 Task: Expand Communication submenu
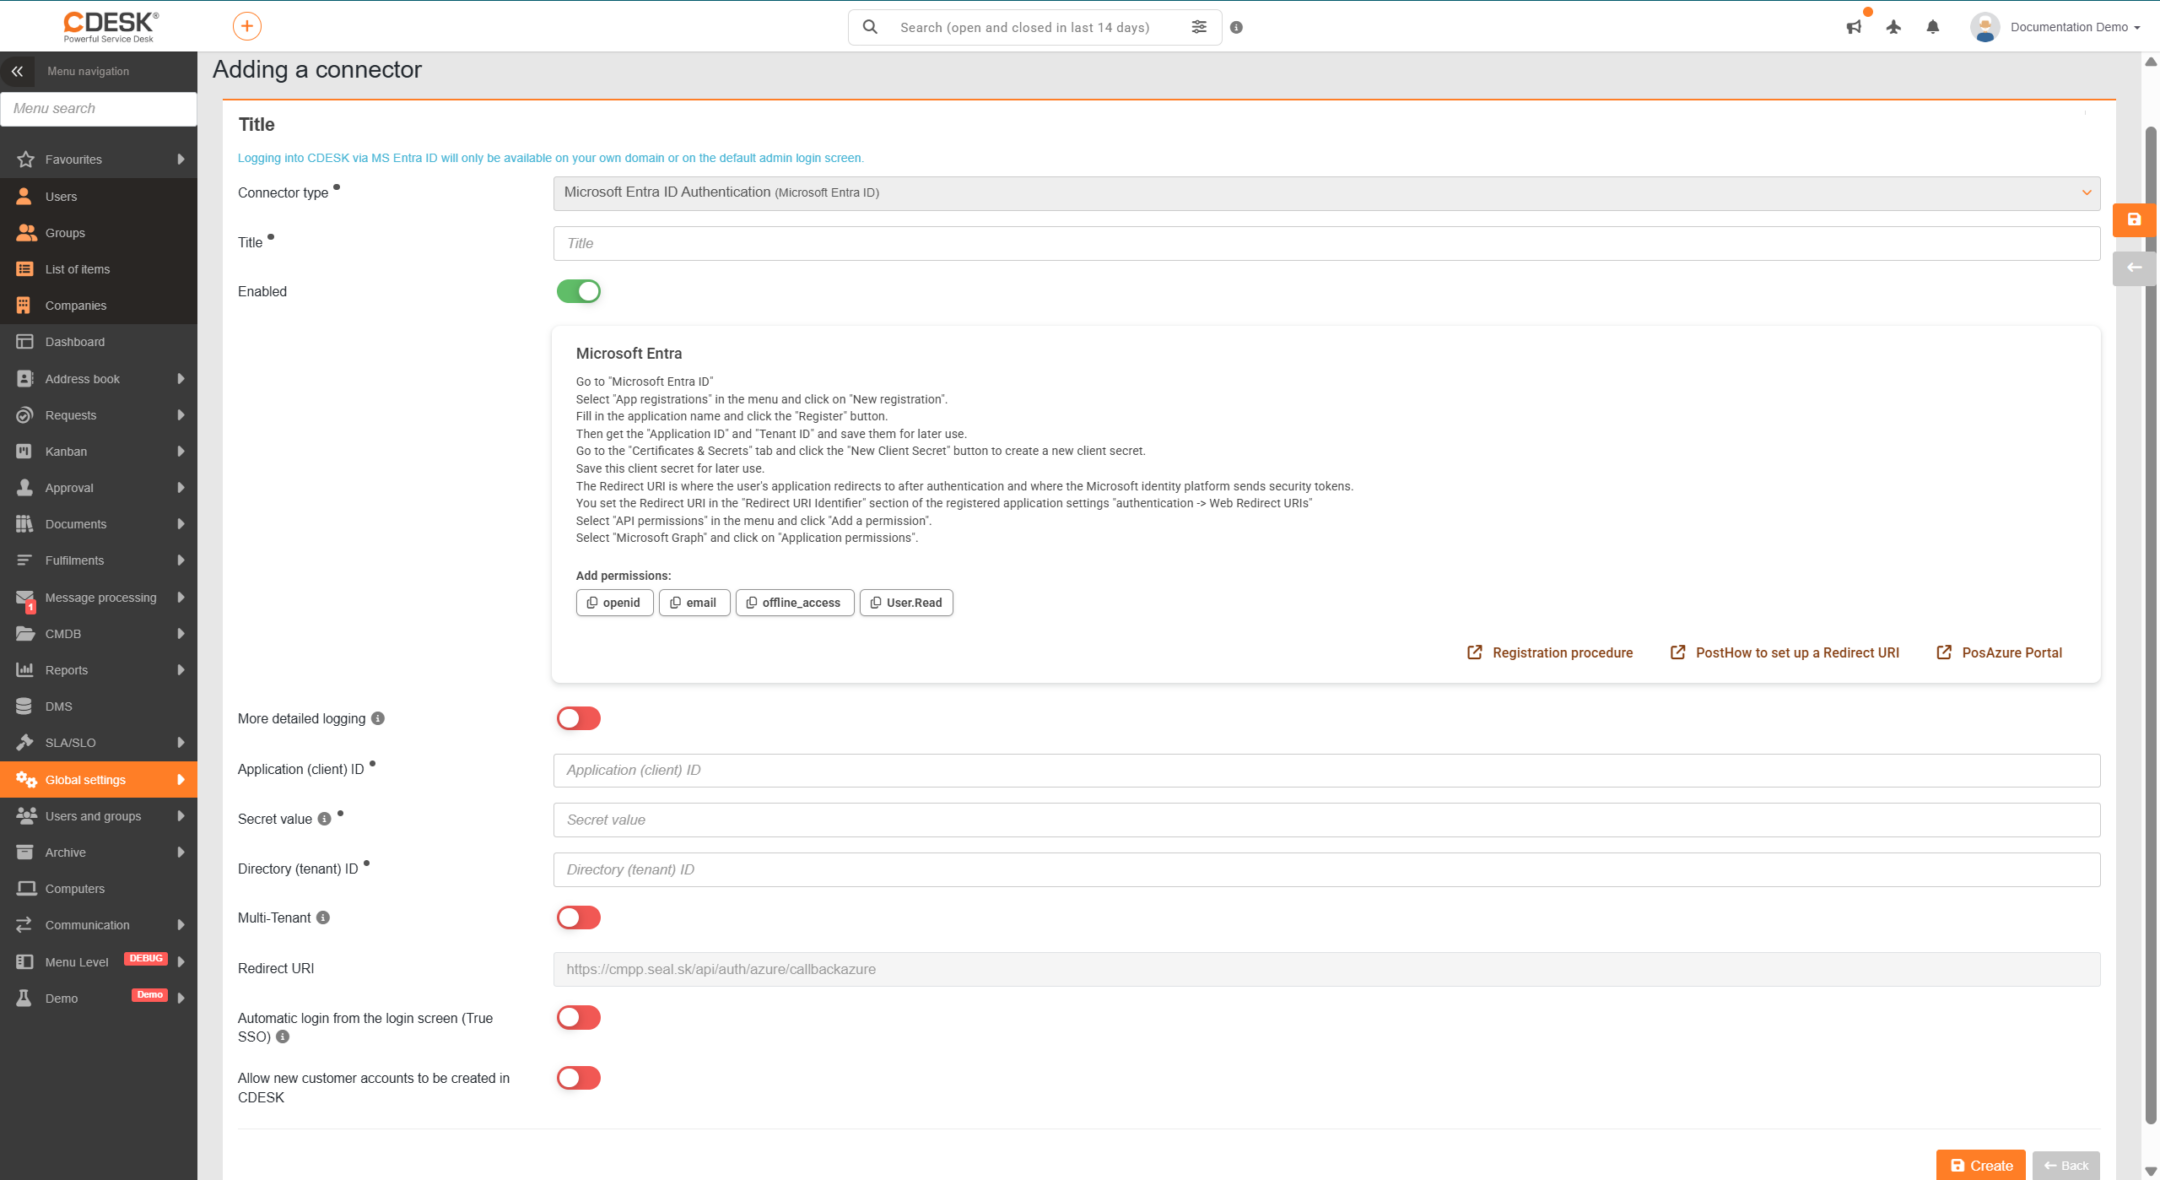pyautogui.click(x=181, y=925)
